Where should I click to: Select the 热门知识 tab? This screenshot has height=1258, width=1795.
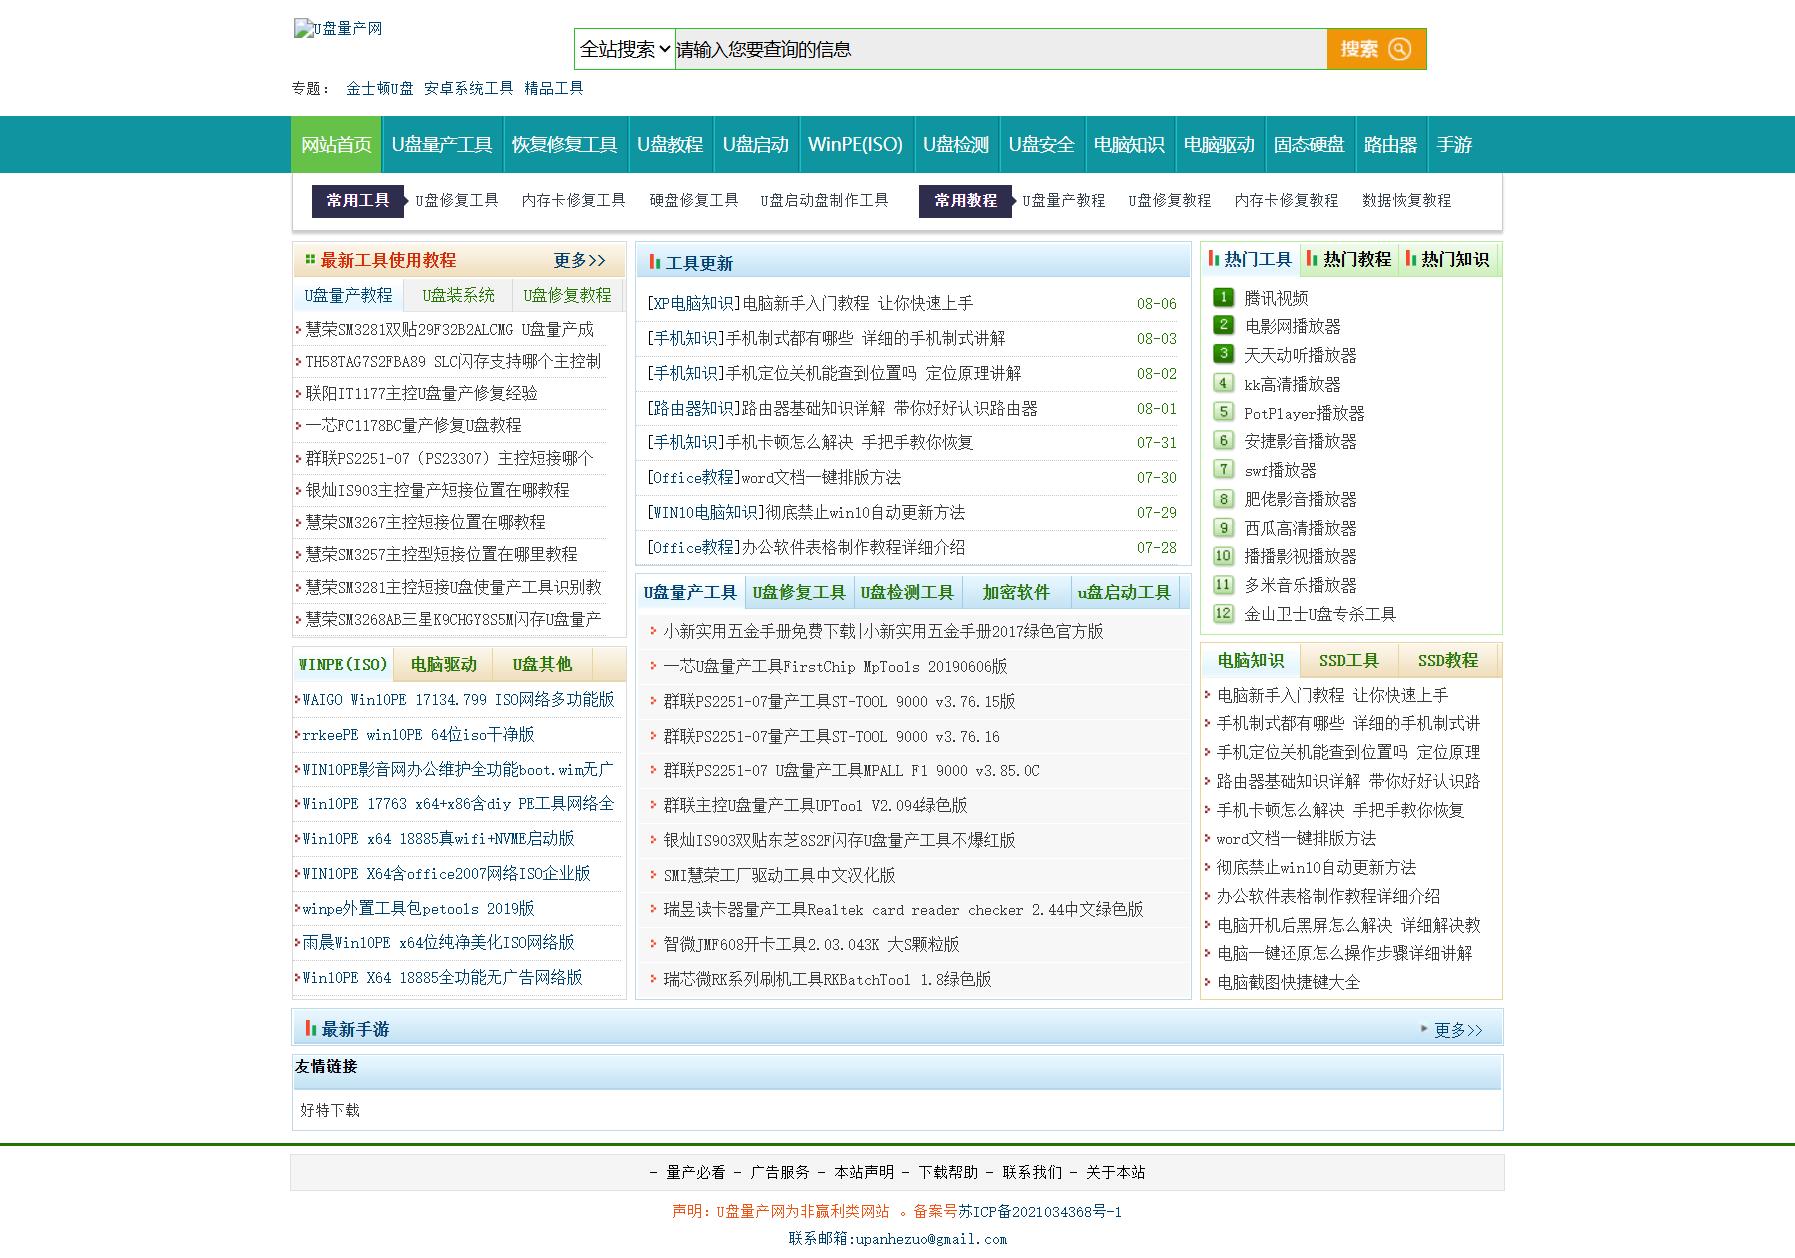[1447, 259]
